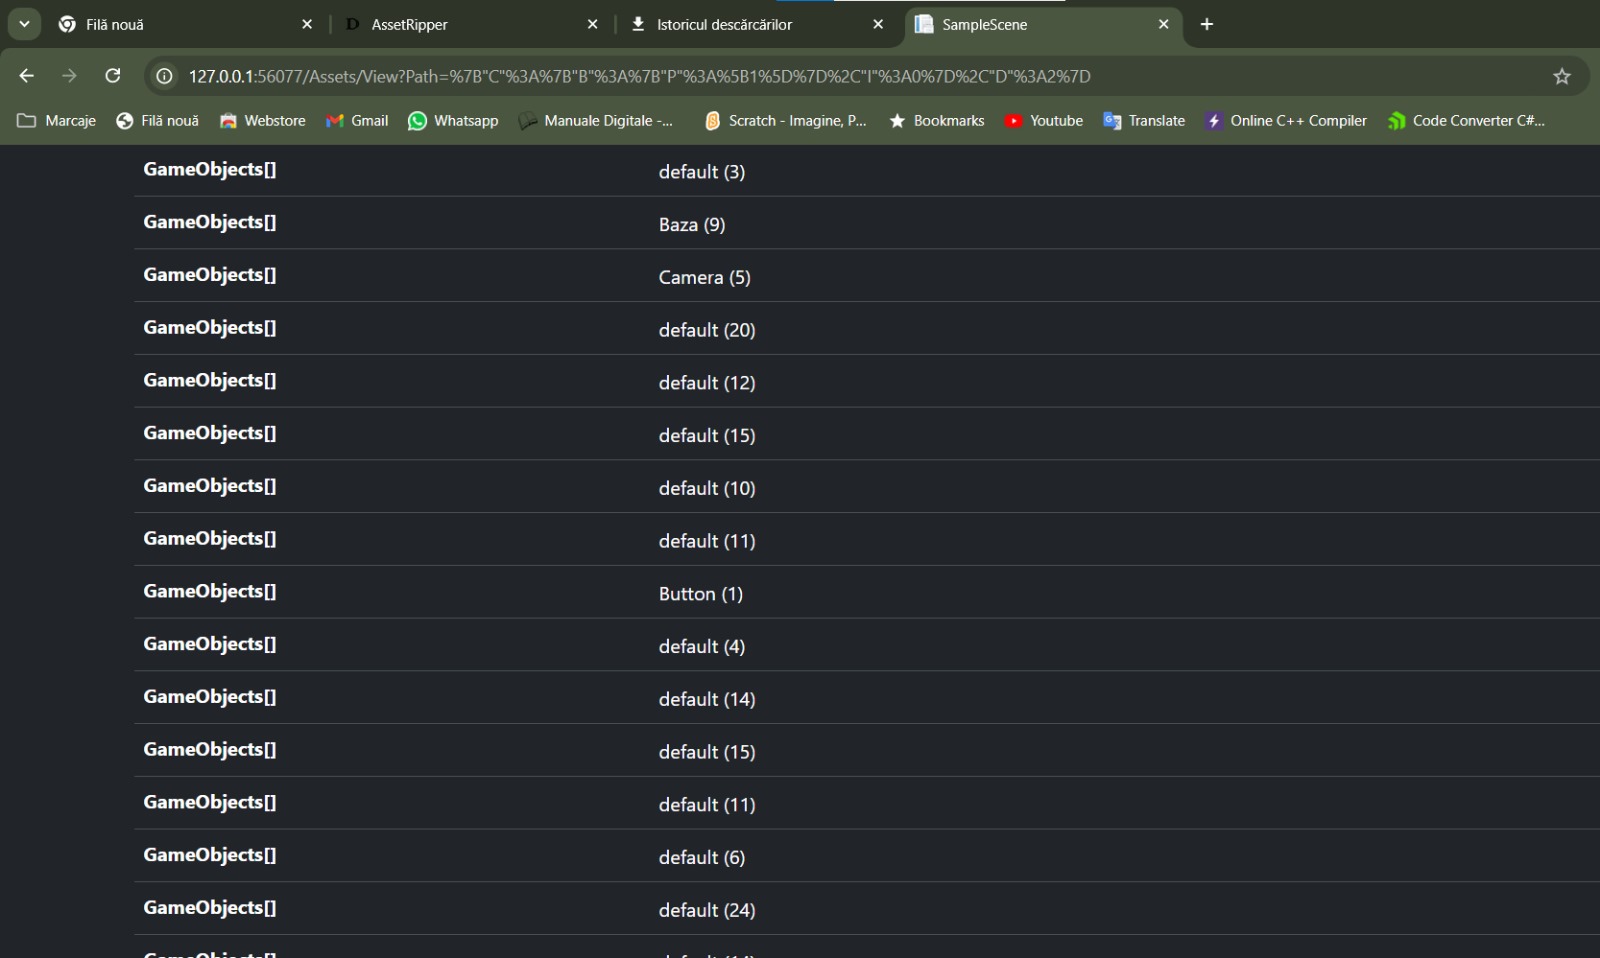View site information icon in address bar
Viewport: 1600px width, 958px height.
165,76
